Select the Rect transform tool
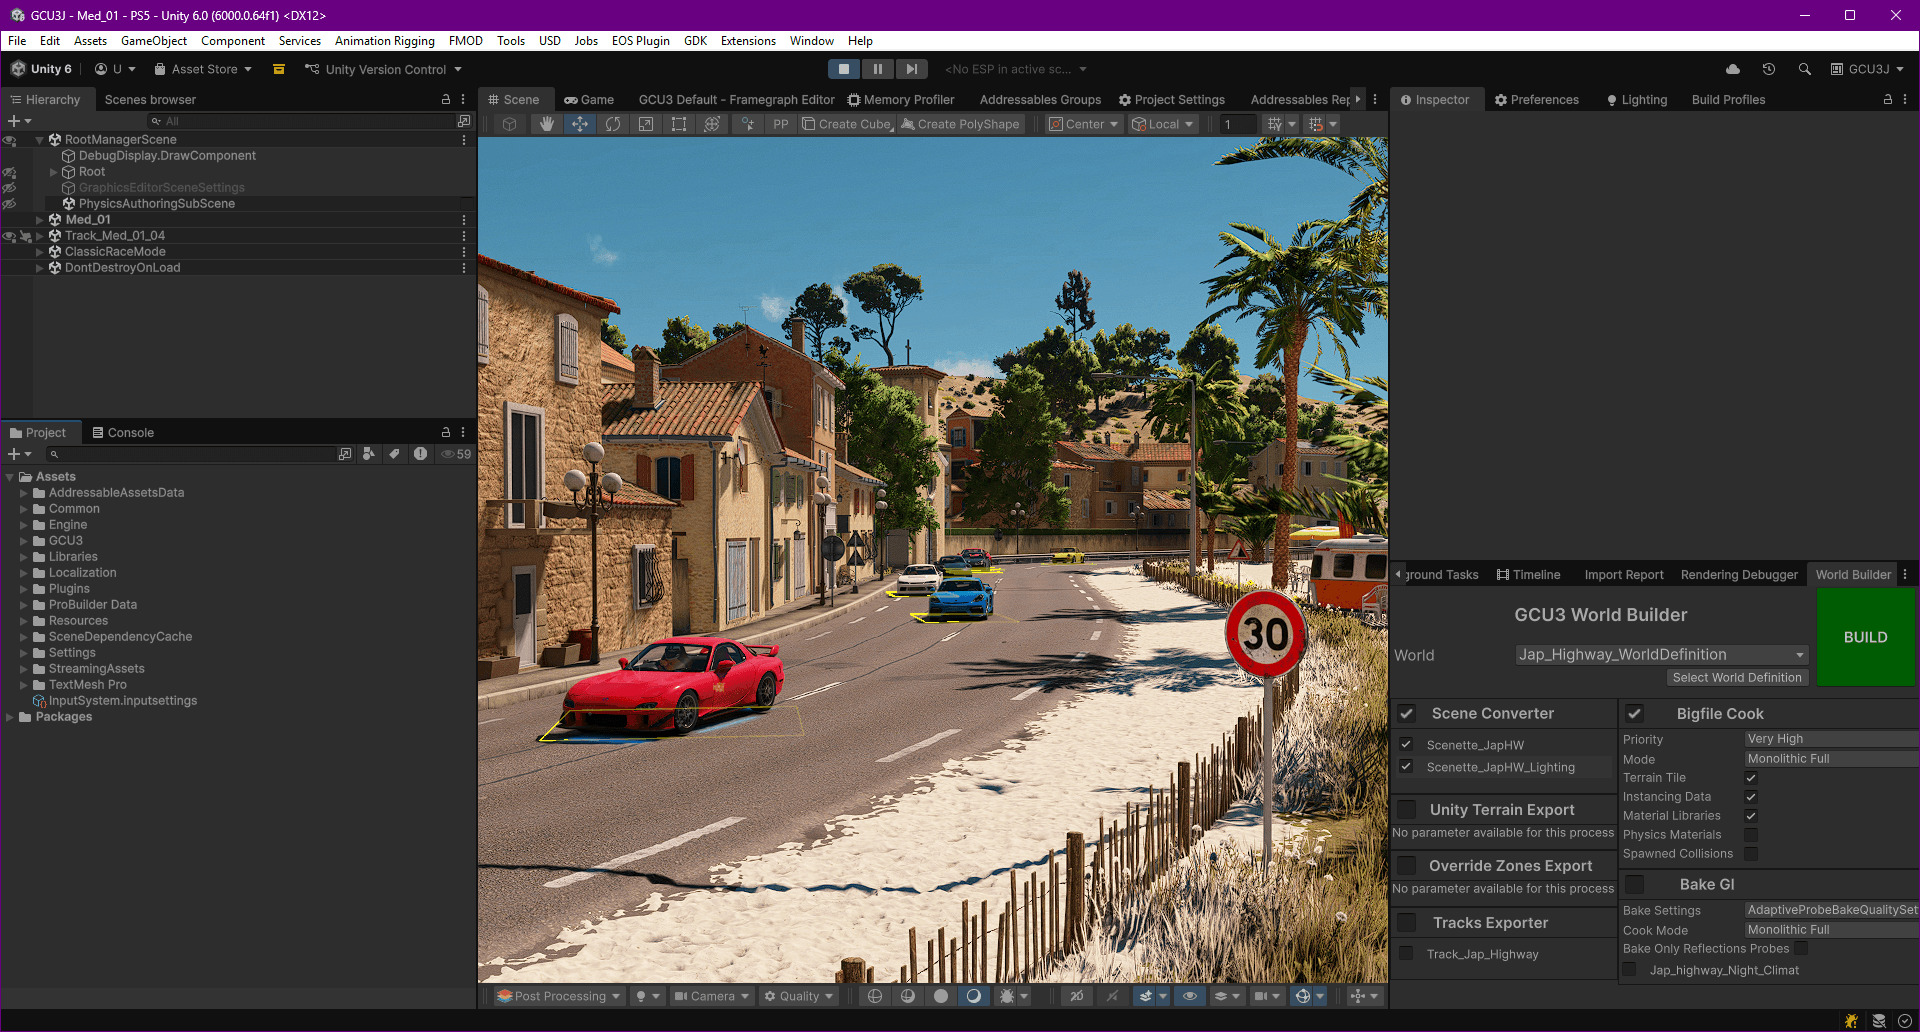The width and height of the screenshot is (1920, 1032). (x=679, y=124)
